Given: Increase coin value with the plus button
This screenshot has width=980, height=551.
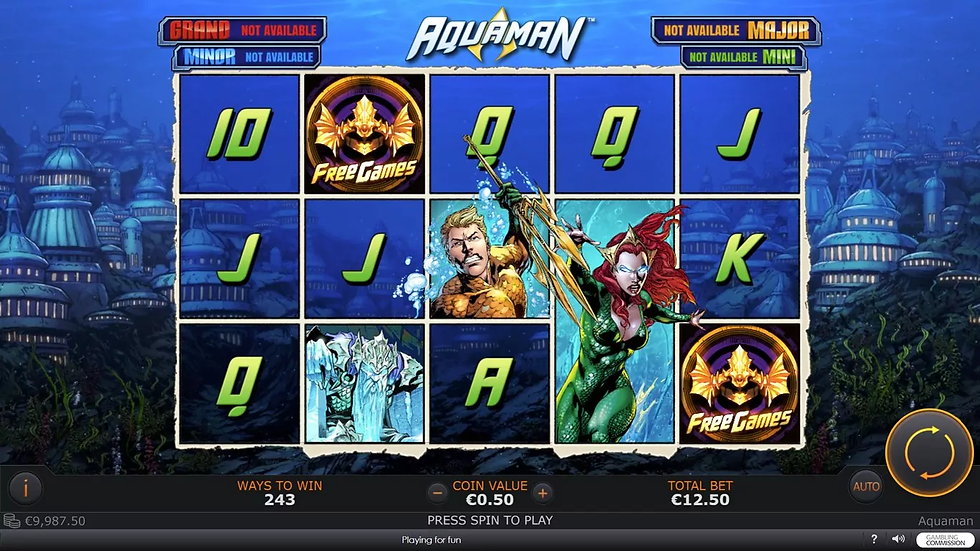Looking at the screenshot, I should pos(542,494).
